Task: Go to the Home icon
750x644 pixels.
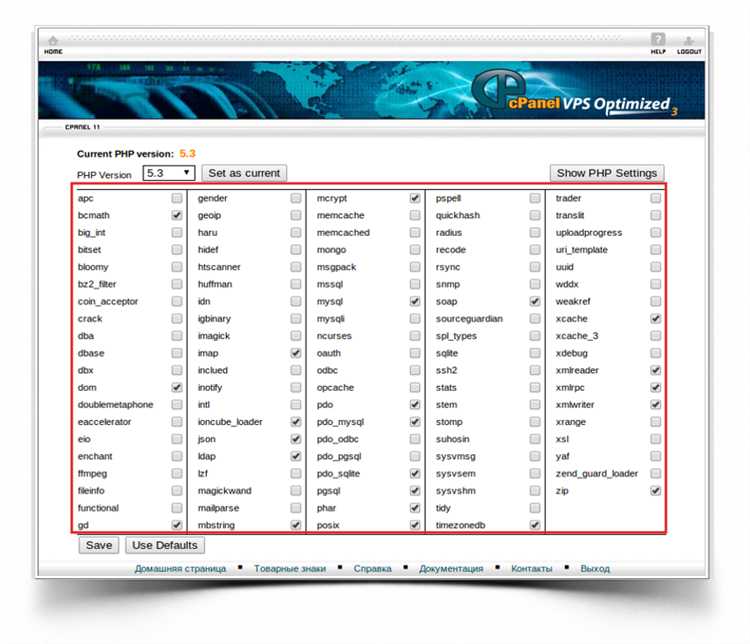Action: click(53, 44)
